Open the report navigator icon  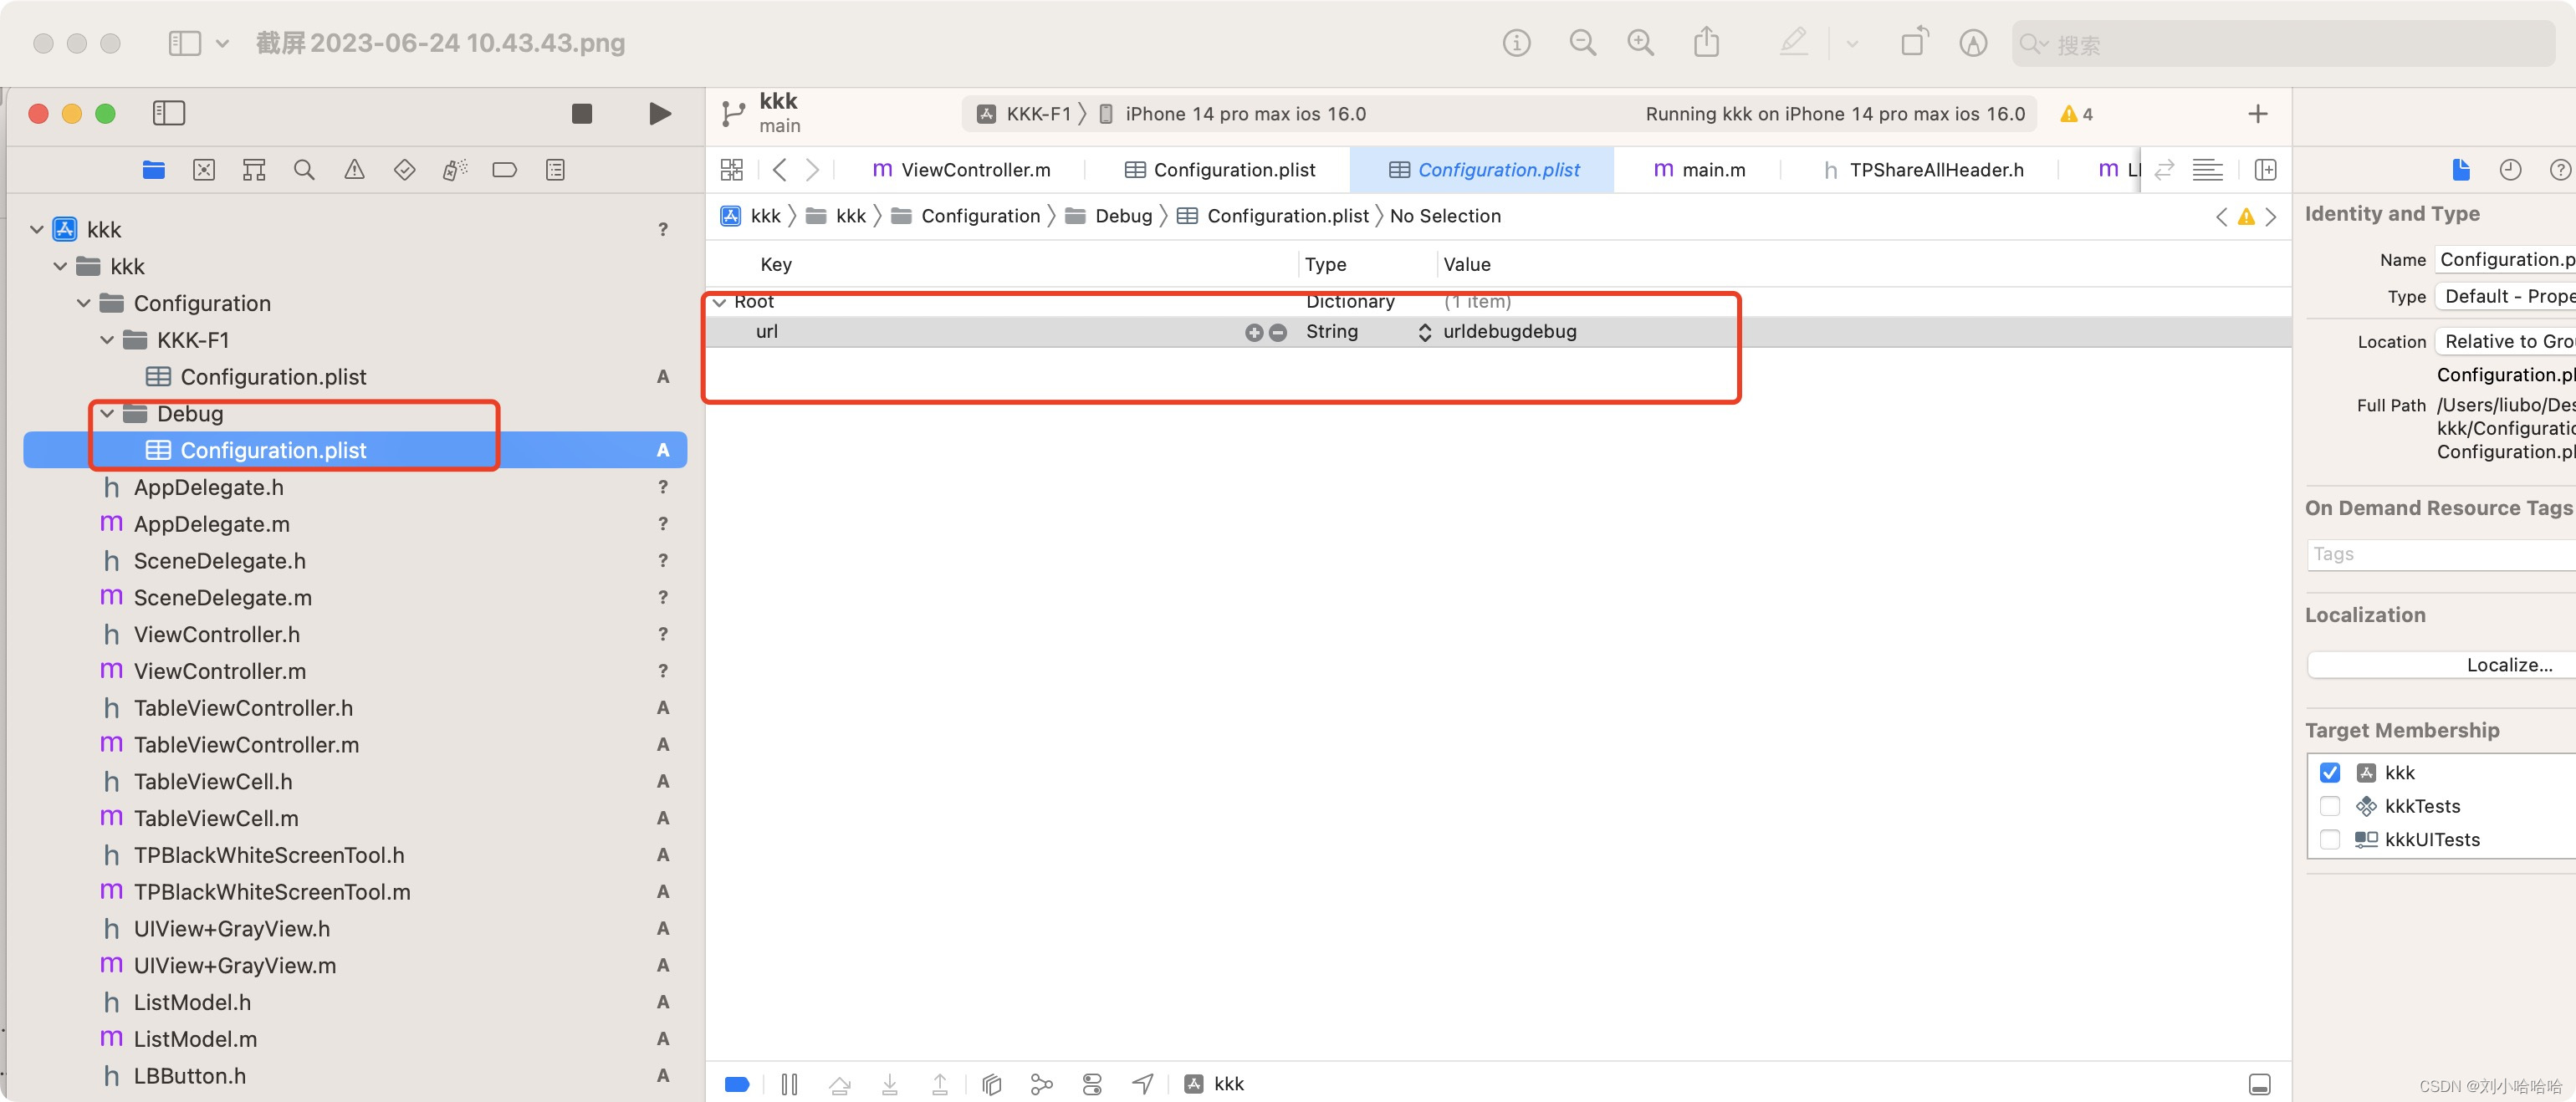click(555, 170)
